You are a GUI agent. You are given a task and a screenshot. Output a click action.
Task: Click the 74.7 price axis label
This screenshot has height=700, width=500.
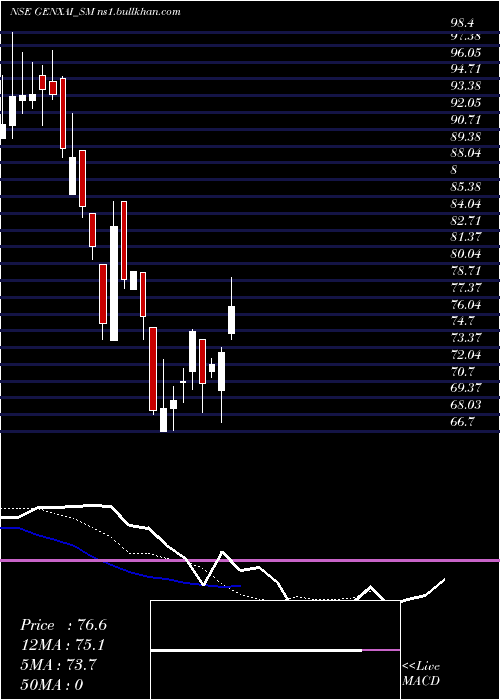462,321
